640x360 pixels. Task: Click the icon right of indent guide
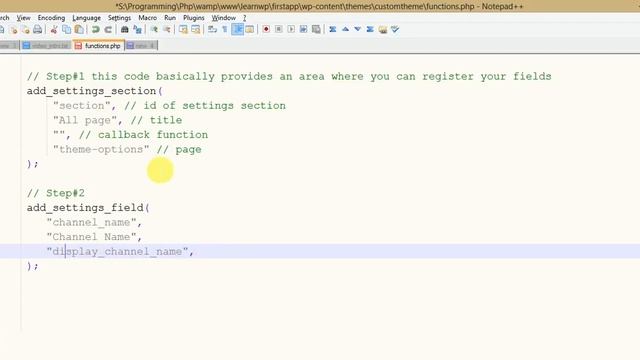249,29
